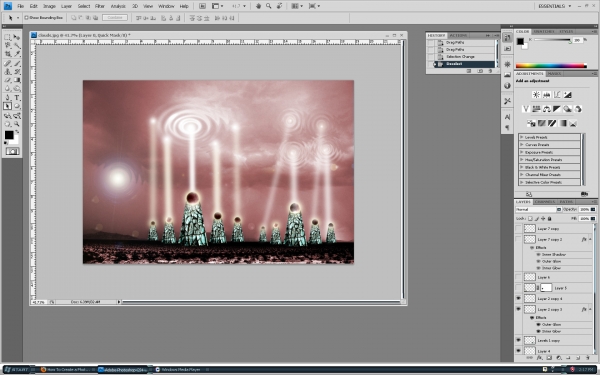Screen dimensions: 600x375
Task: Select the Gradient tool
Action: [x=17, y=80]
